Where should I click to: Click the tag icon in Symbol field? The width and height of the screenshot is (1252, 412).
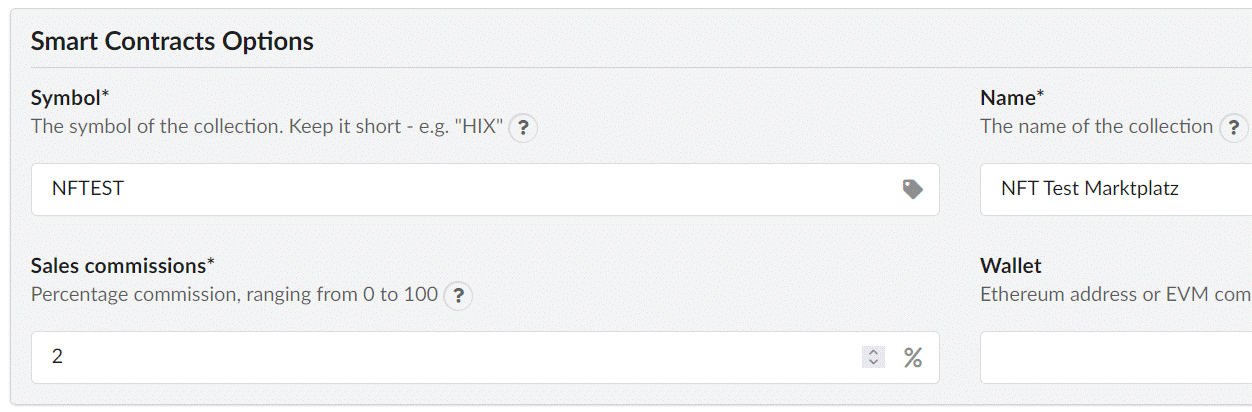[912, 189]
